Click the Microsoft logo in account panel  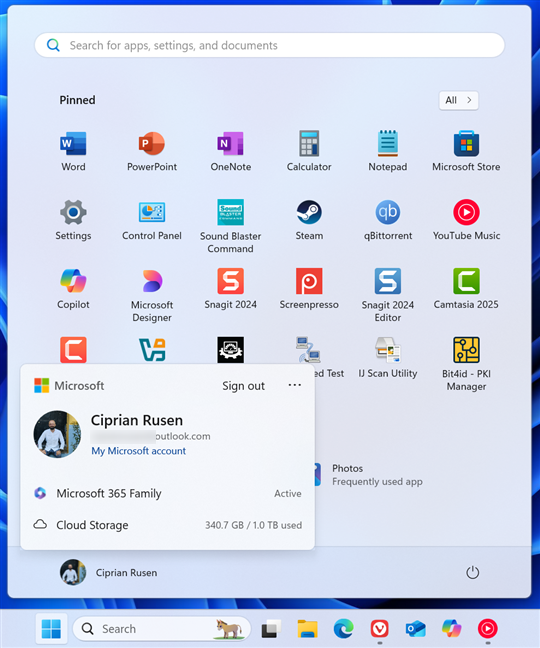click(41, 386)
